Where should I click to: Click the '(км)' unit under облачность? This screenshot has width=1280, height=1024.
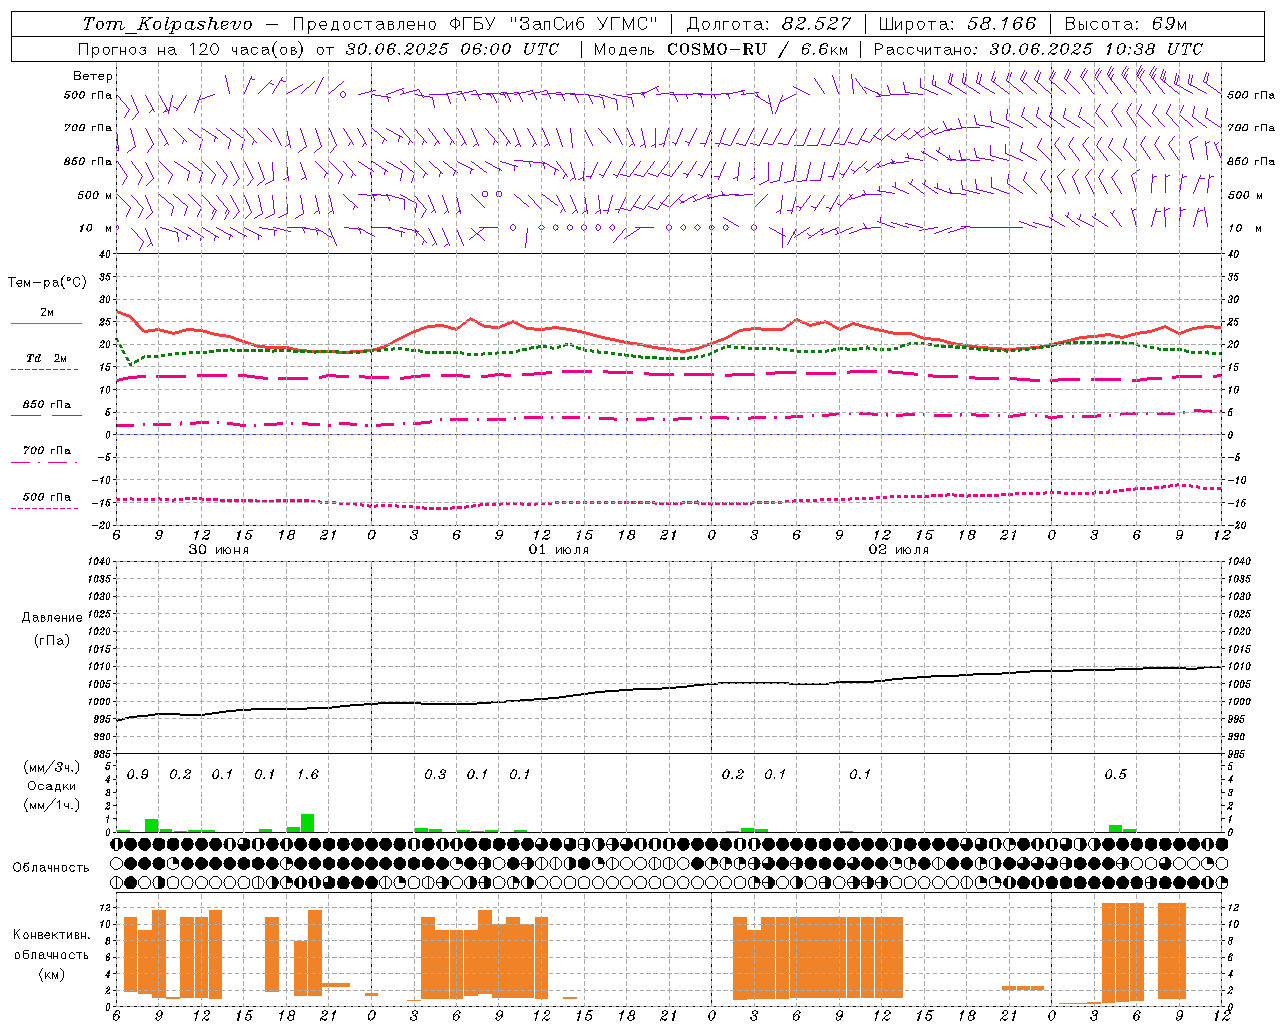tap(51, 973)
